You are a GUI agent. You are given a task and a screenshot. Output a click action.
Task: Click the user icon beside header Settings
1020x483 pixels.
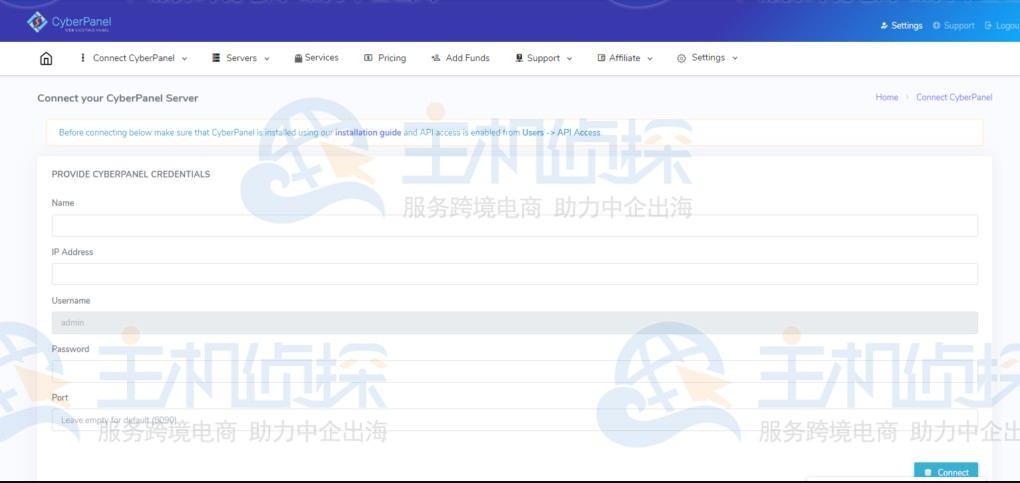coord(883,26)
